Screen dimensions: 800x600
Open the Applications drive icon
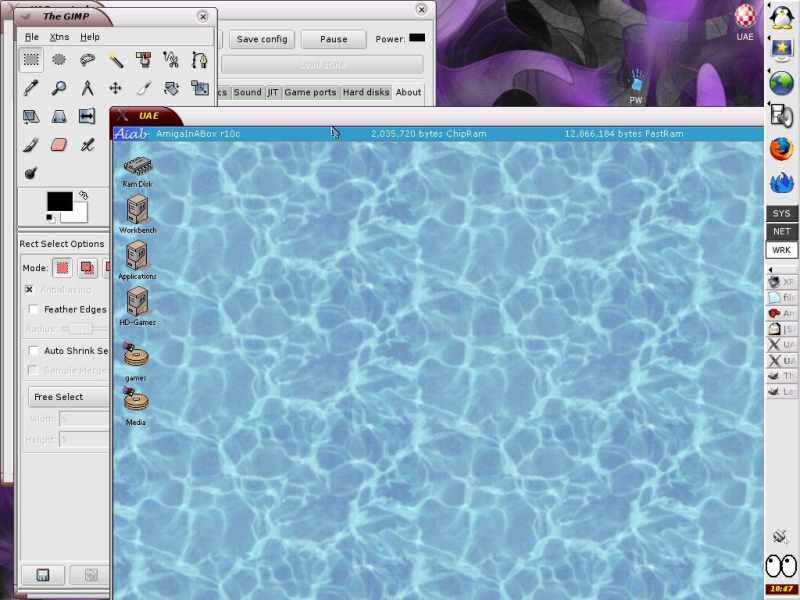[137, 260]
